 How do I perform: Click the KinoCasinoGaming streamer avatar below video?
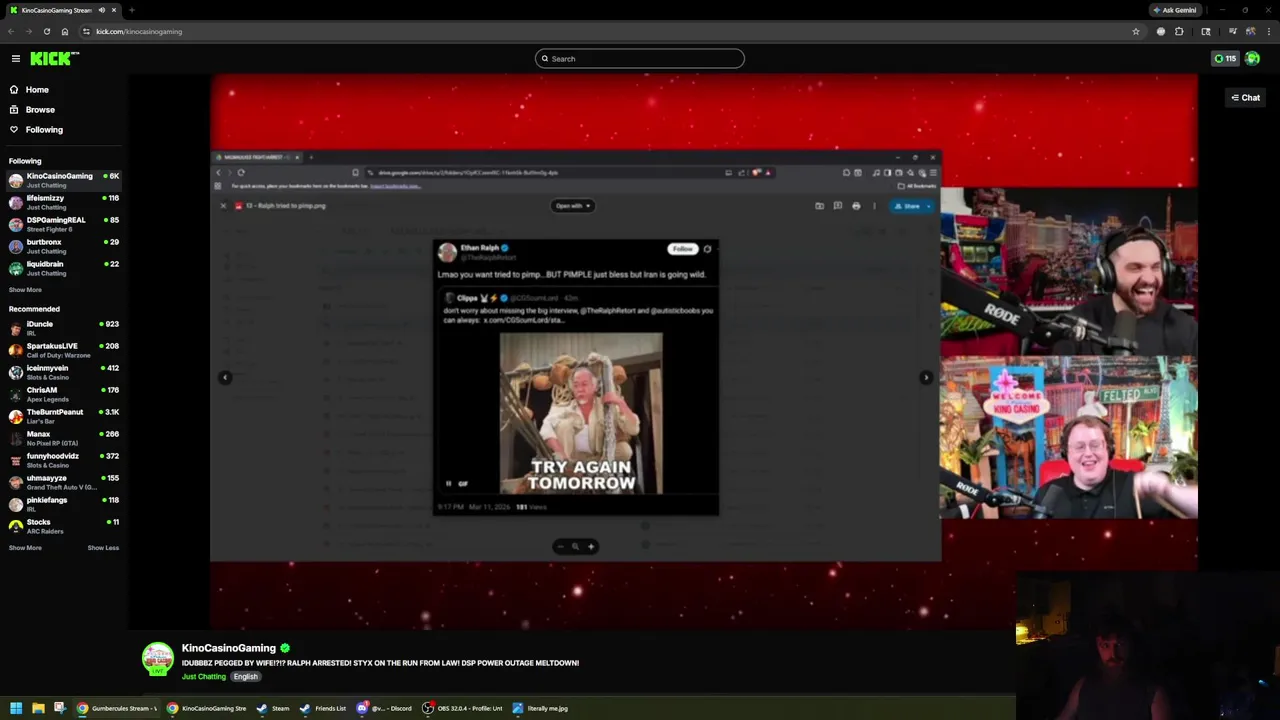[x=157, y=659]
